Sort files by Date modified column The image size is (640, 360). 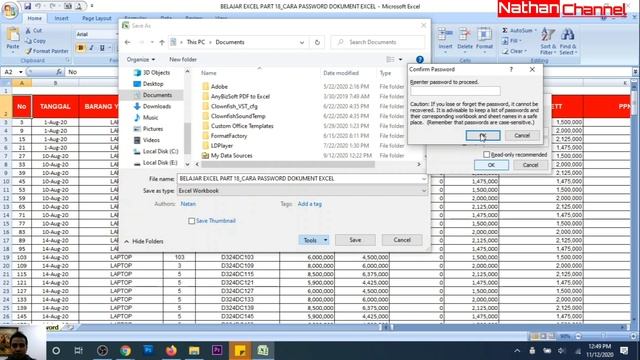point(341,73)
